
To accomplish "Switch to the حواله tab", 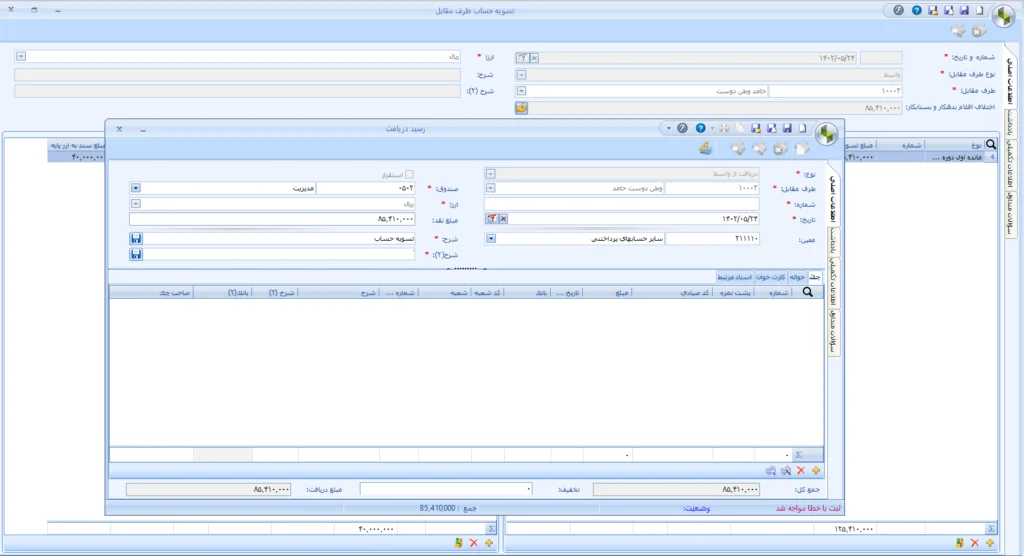I will tap(797, 277).
